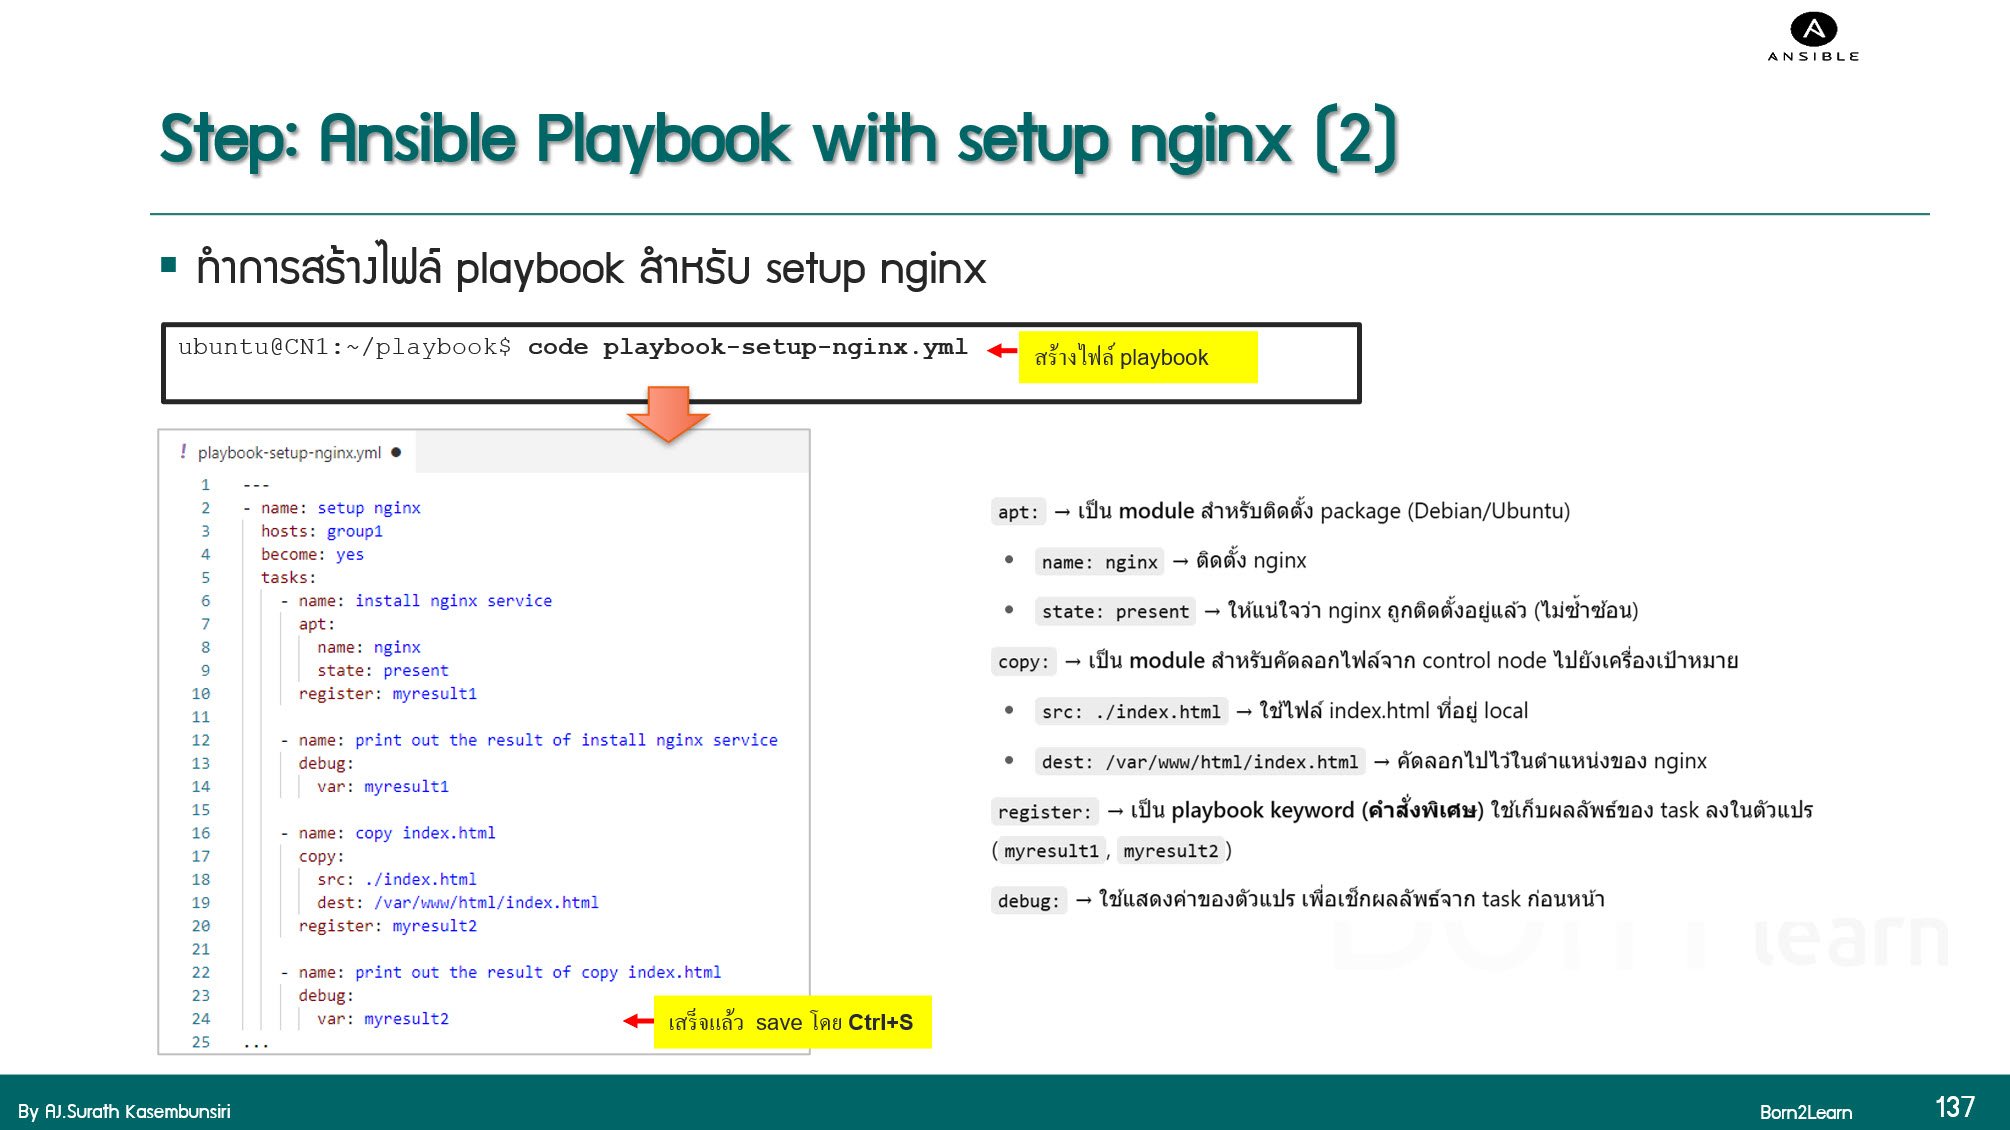Click line 'print out the result of copy index.html'
Screen dimensions: 2010x1130
pyautogui.click(x=538, y=972)
